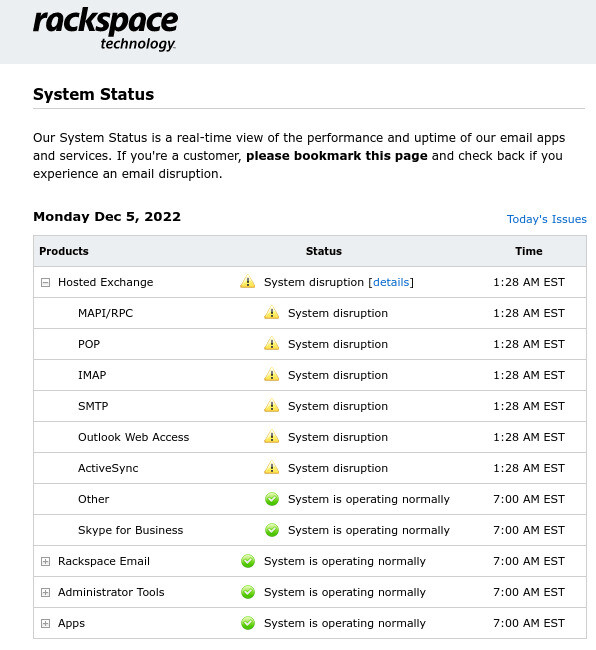Image resolution: width=596 pixels, height=650 pixels.
Task: Select the IMAP row label
Action: [92, 375]
